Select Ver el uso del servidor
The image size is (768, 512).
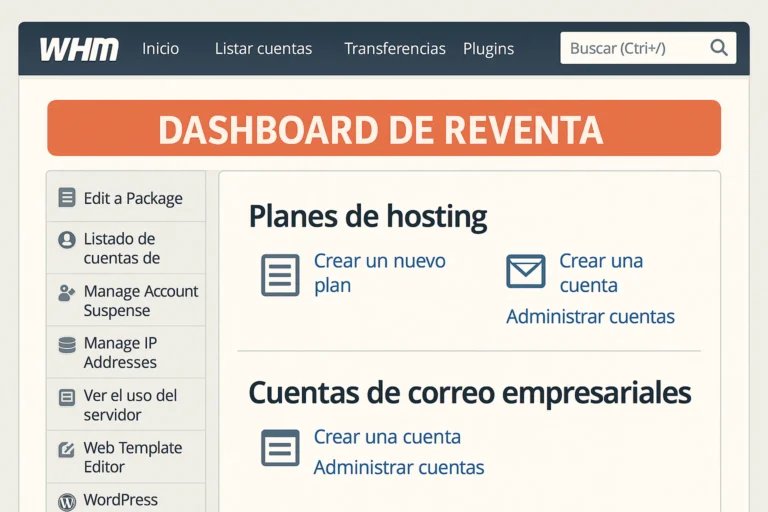tap(126, 405)
